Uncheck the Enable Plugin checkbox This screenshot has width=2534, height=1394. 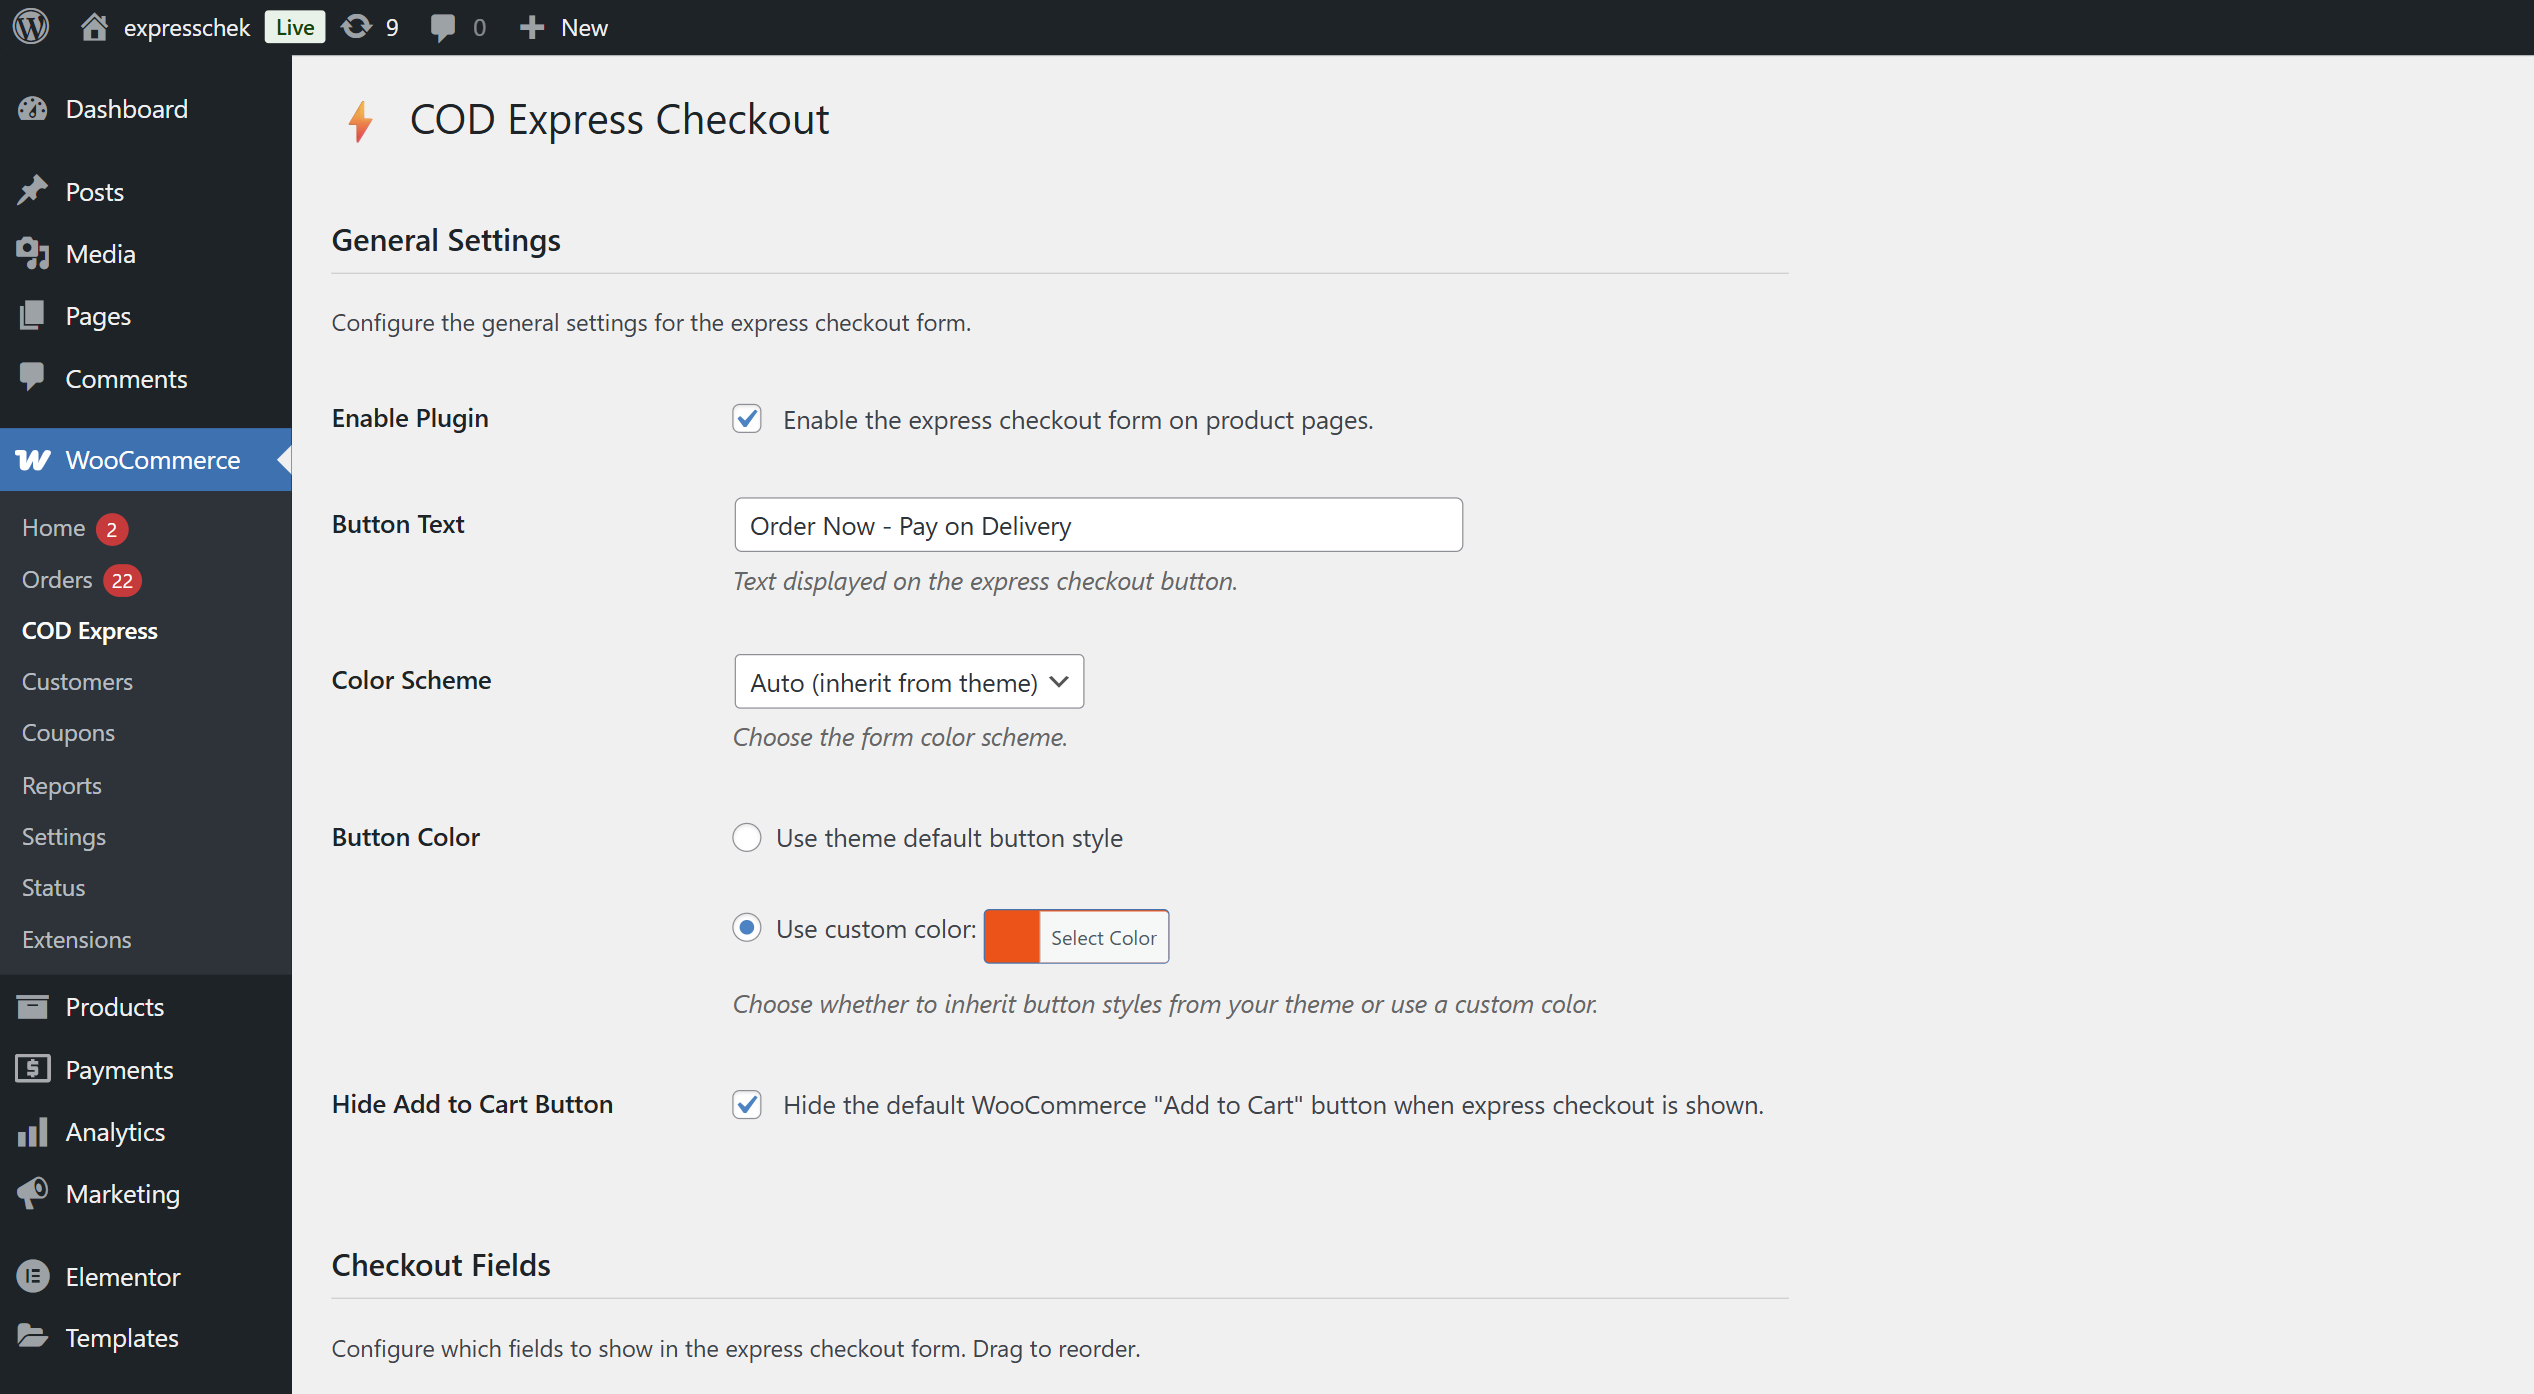[x=747, y=419]
